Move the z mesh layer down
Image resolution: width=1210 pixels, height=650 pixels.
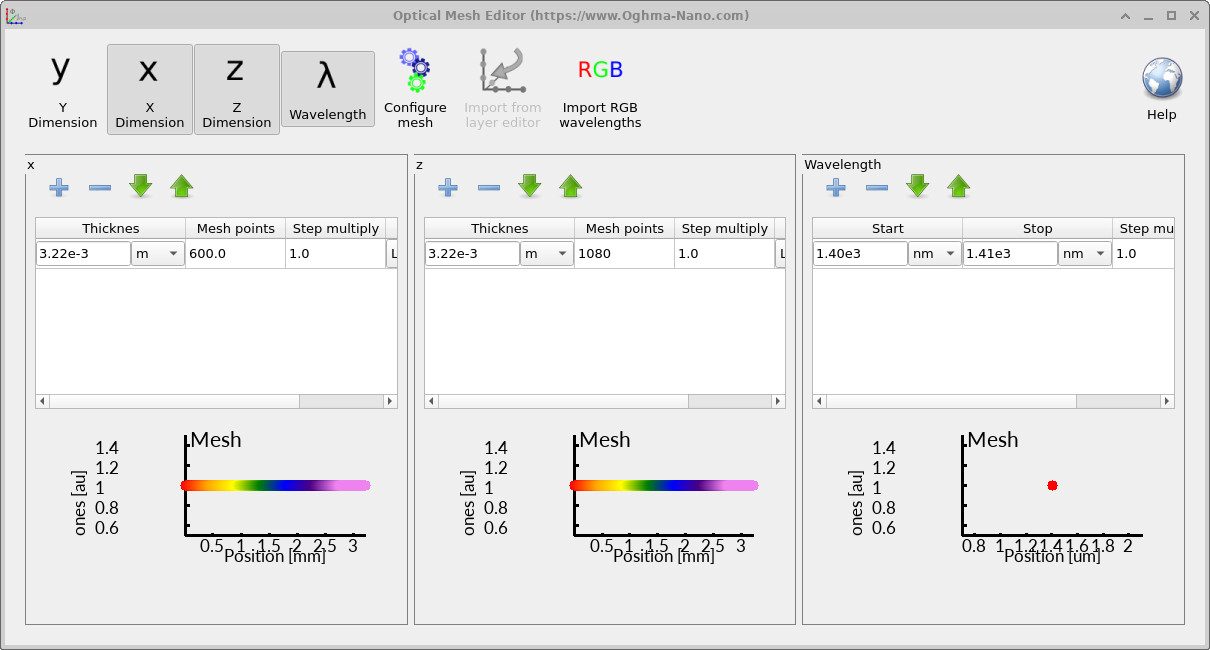point(529,187)
